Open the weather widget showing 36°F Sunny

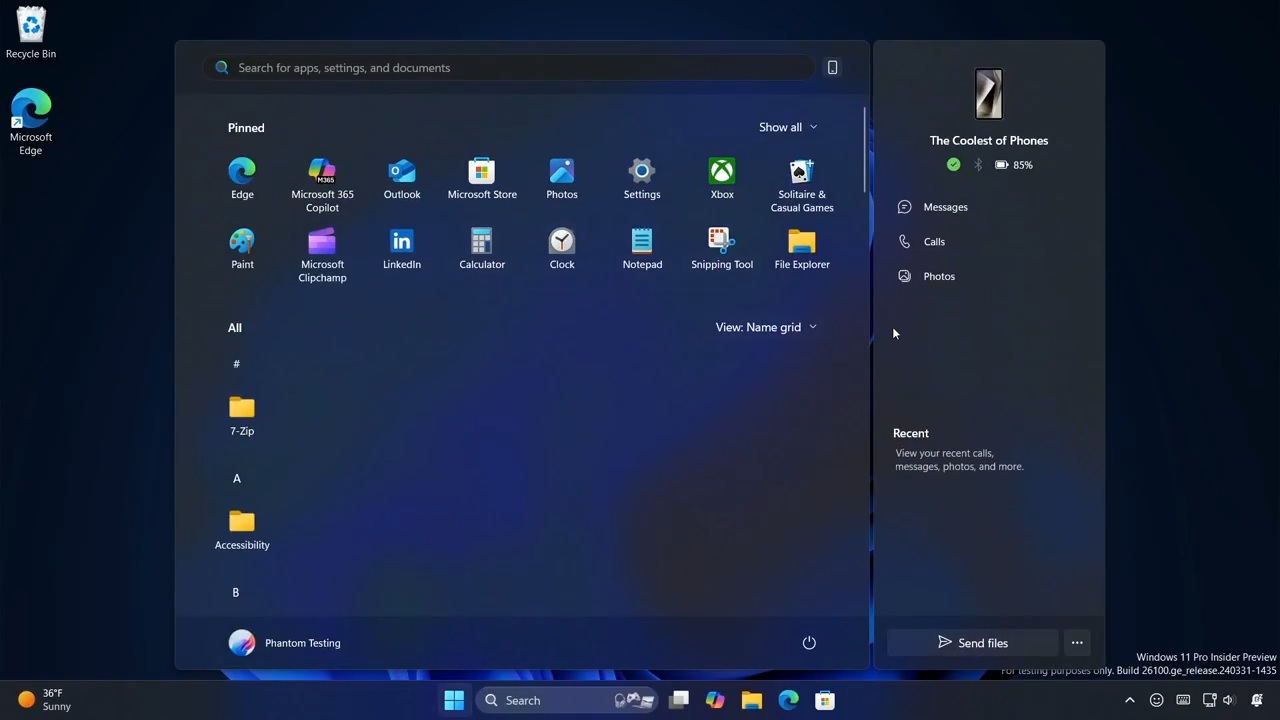point(45,700)
